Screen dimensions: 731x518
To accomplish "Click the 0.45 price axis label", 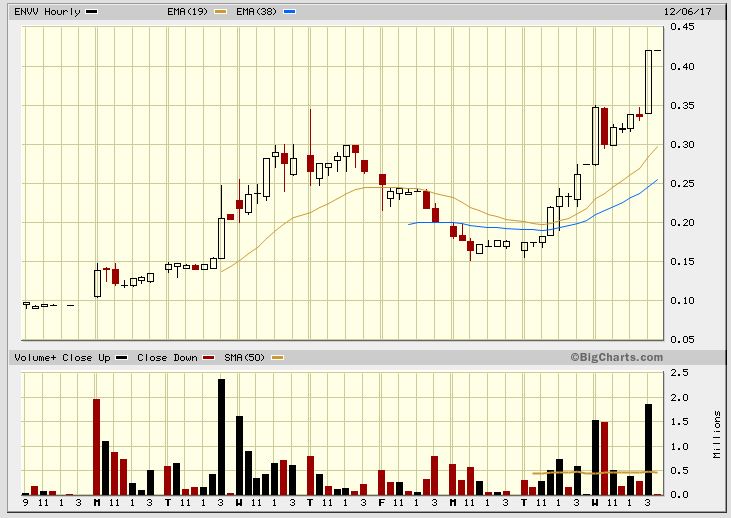I will coord(682,27).
